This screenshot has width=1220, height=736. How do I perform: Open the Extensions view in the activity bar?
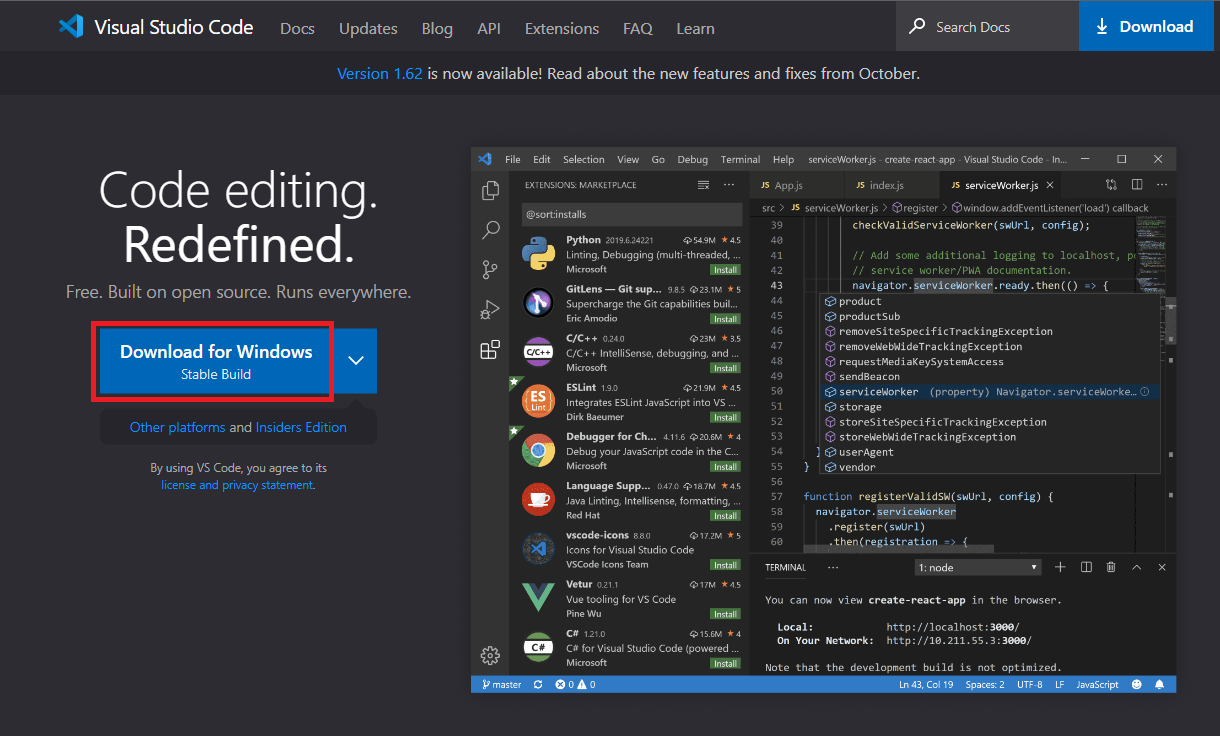[490, 349]
